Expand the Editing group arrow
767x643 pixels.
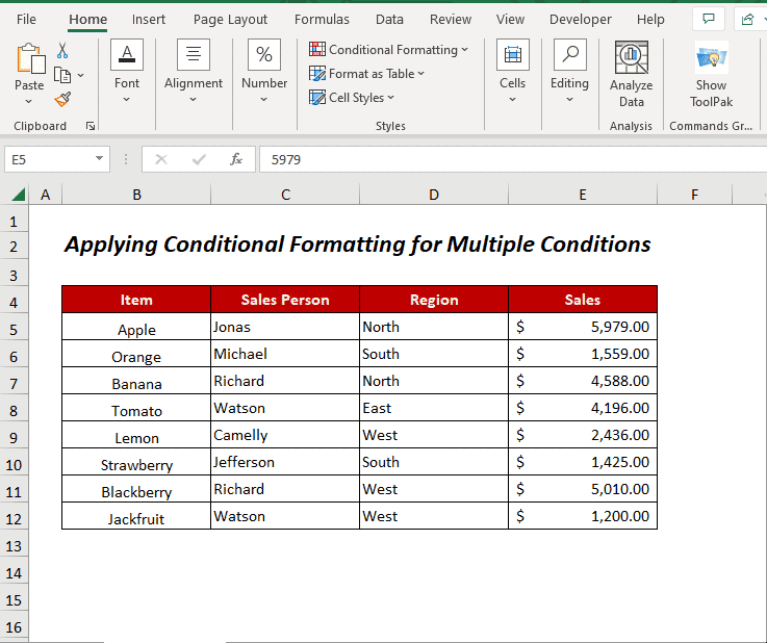click(x=569, y=99)
